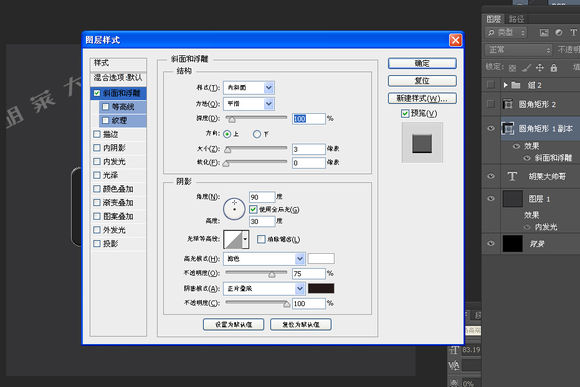Select 样式 in the left list
This screenshot has width=580, height=387.
click(x=118, y=63)
